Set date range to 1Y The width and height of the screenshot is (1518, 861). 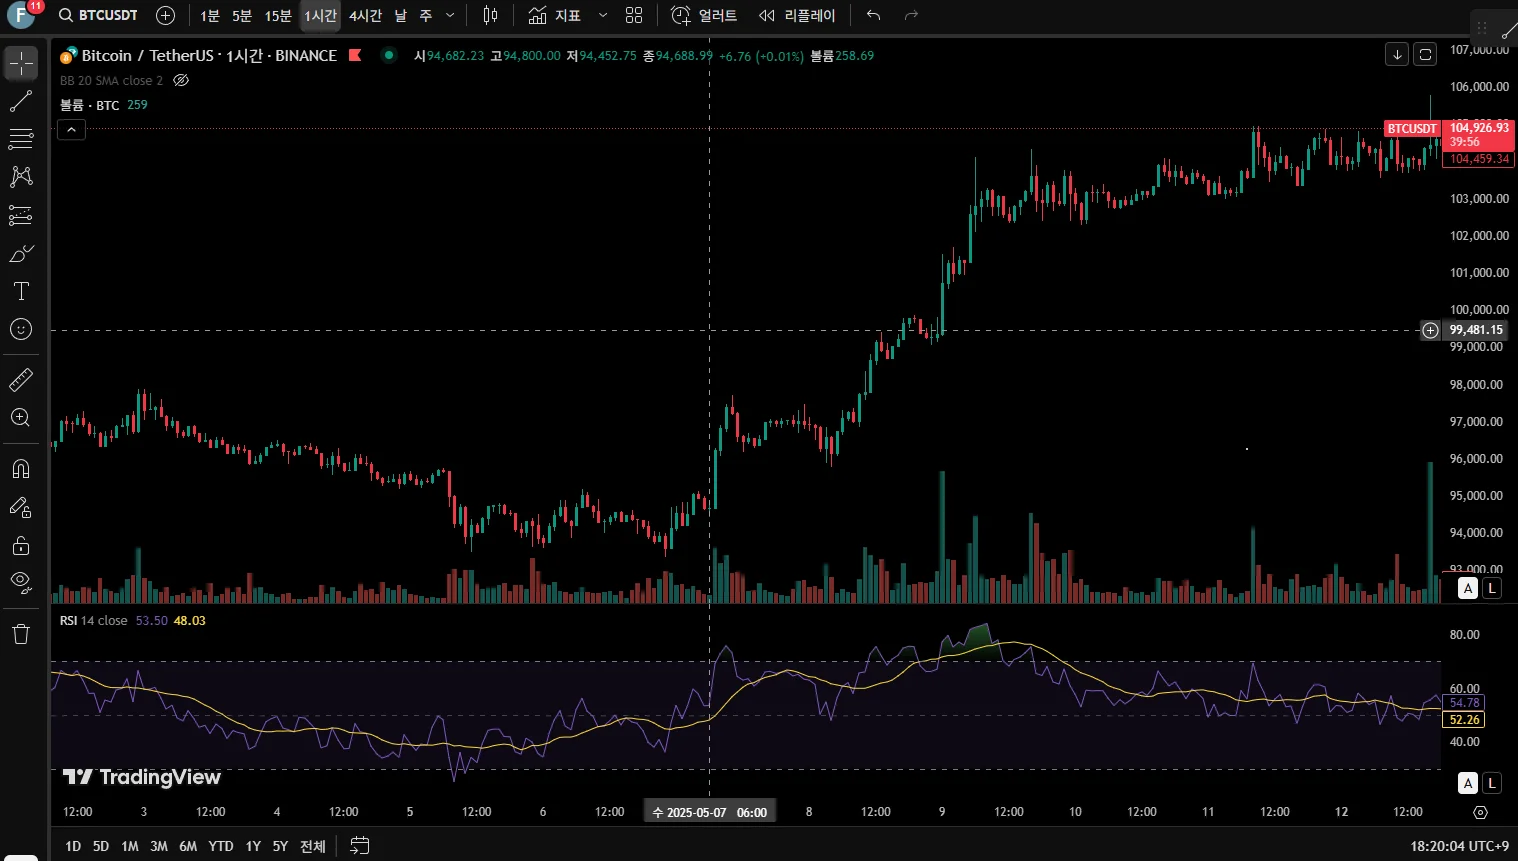pyautogui.click(x=253, y=846)
